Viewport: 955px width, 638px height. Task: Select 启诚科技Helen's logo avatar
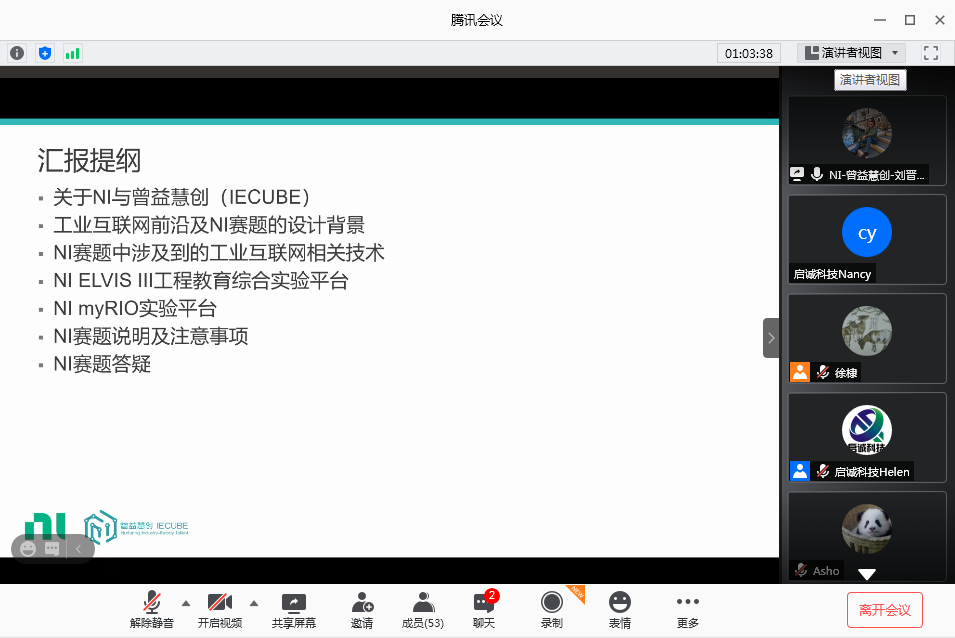[x=867, y=430]
